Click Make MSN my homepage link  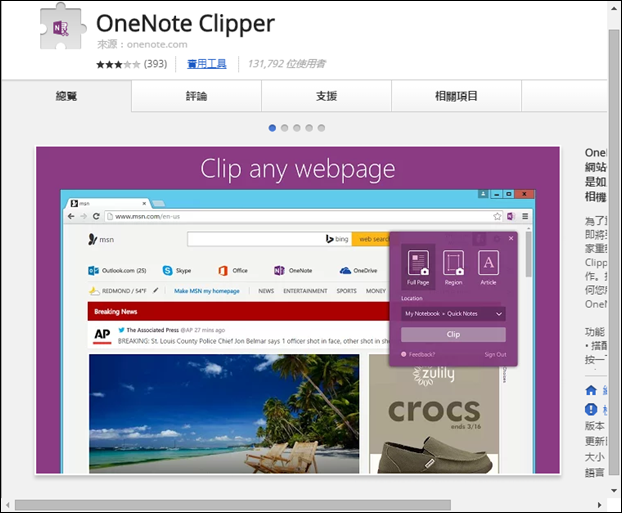click(x=207, y=291)
